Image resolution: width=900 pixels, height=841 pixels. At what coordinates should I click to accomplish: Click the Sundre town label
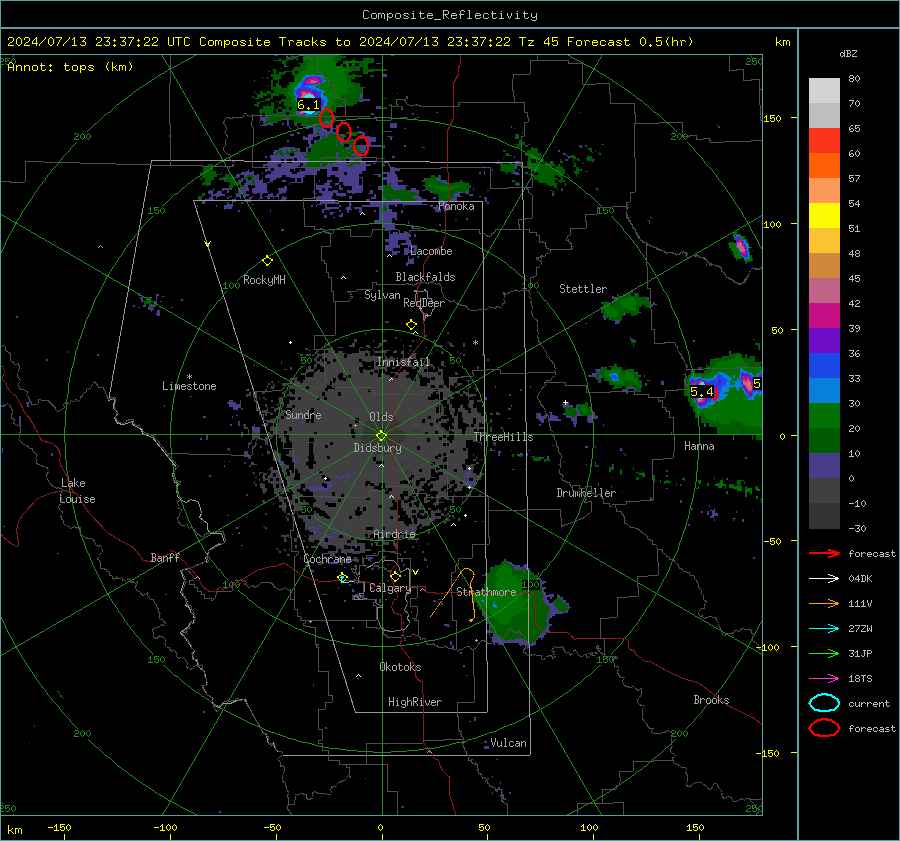[303, 415]
